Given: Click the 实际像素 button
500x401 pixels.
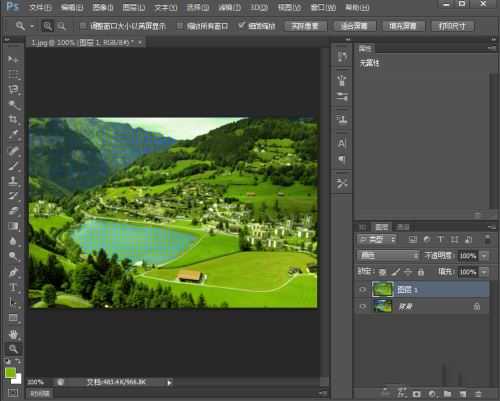Looking at the screenshot, I should (x=305, y=26).
